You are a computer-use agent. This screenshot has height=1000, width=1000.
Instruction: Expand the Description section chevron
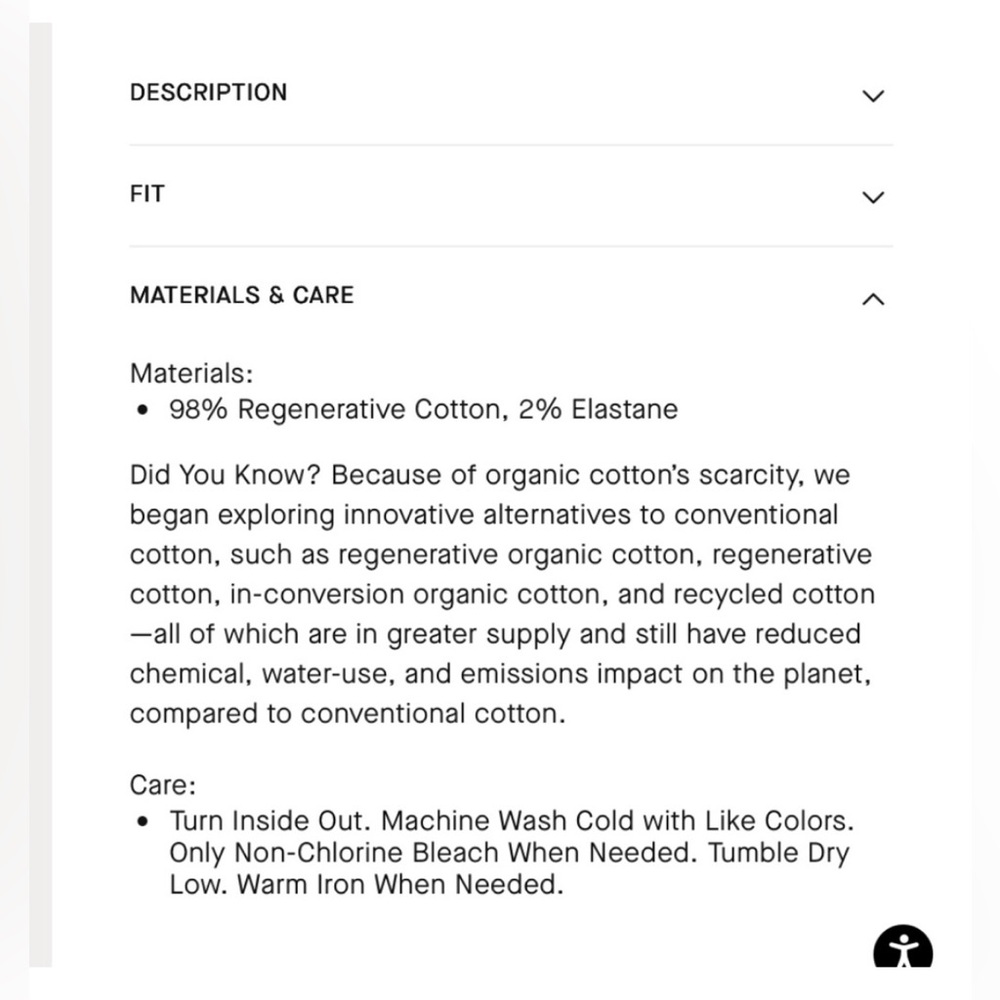click(x=873, y=96)
